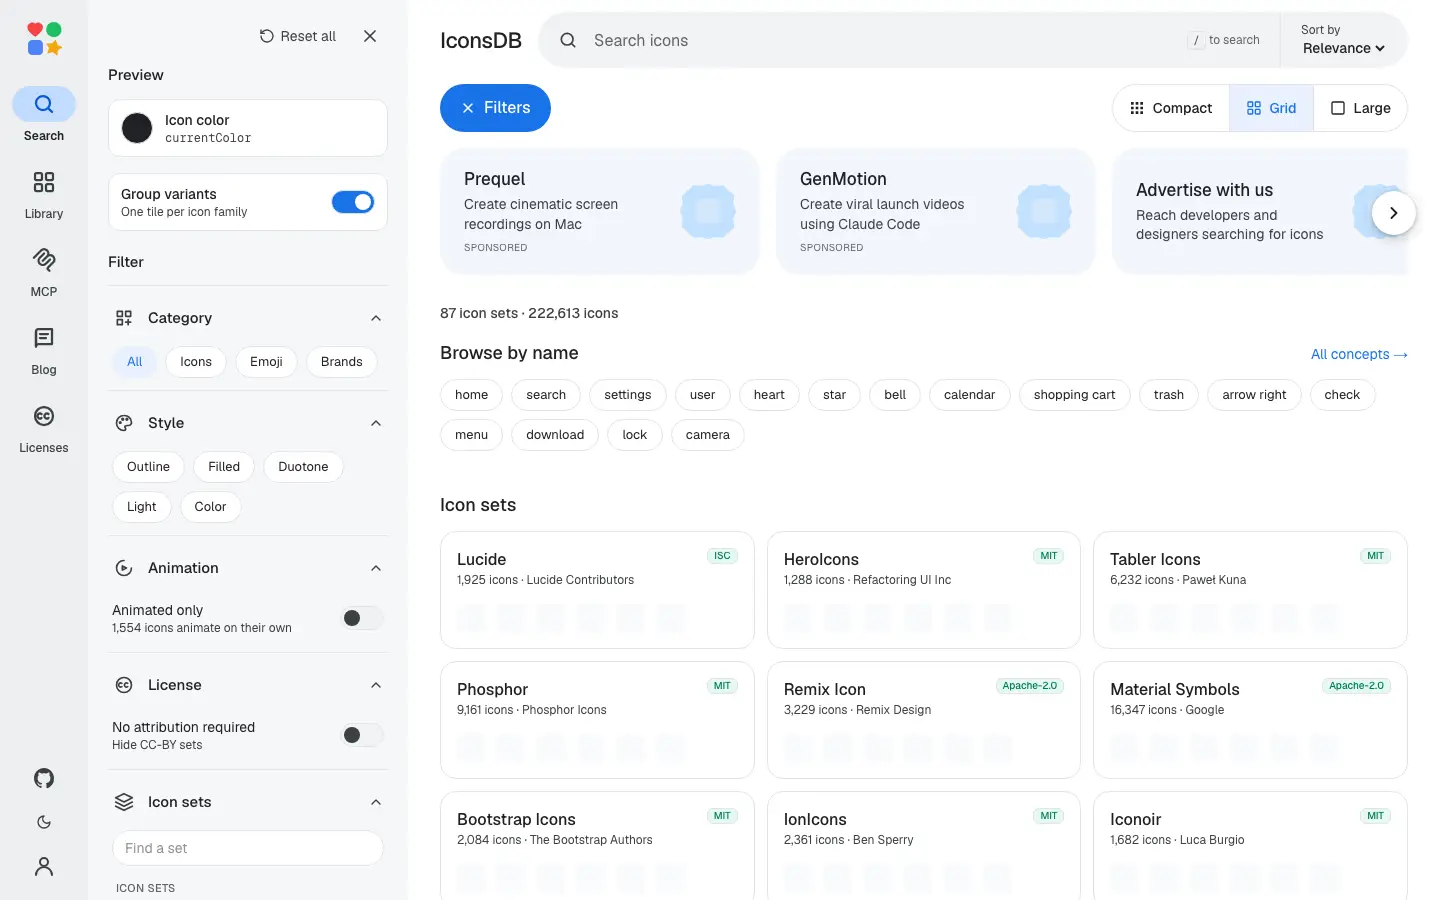This screenshot has height=900, width=1440.
Task: Click the IconsDB colorful logo
Action: coord(44,39)
